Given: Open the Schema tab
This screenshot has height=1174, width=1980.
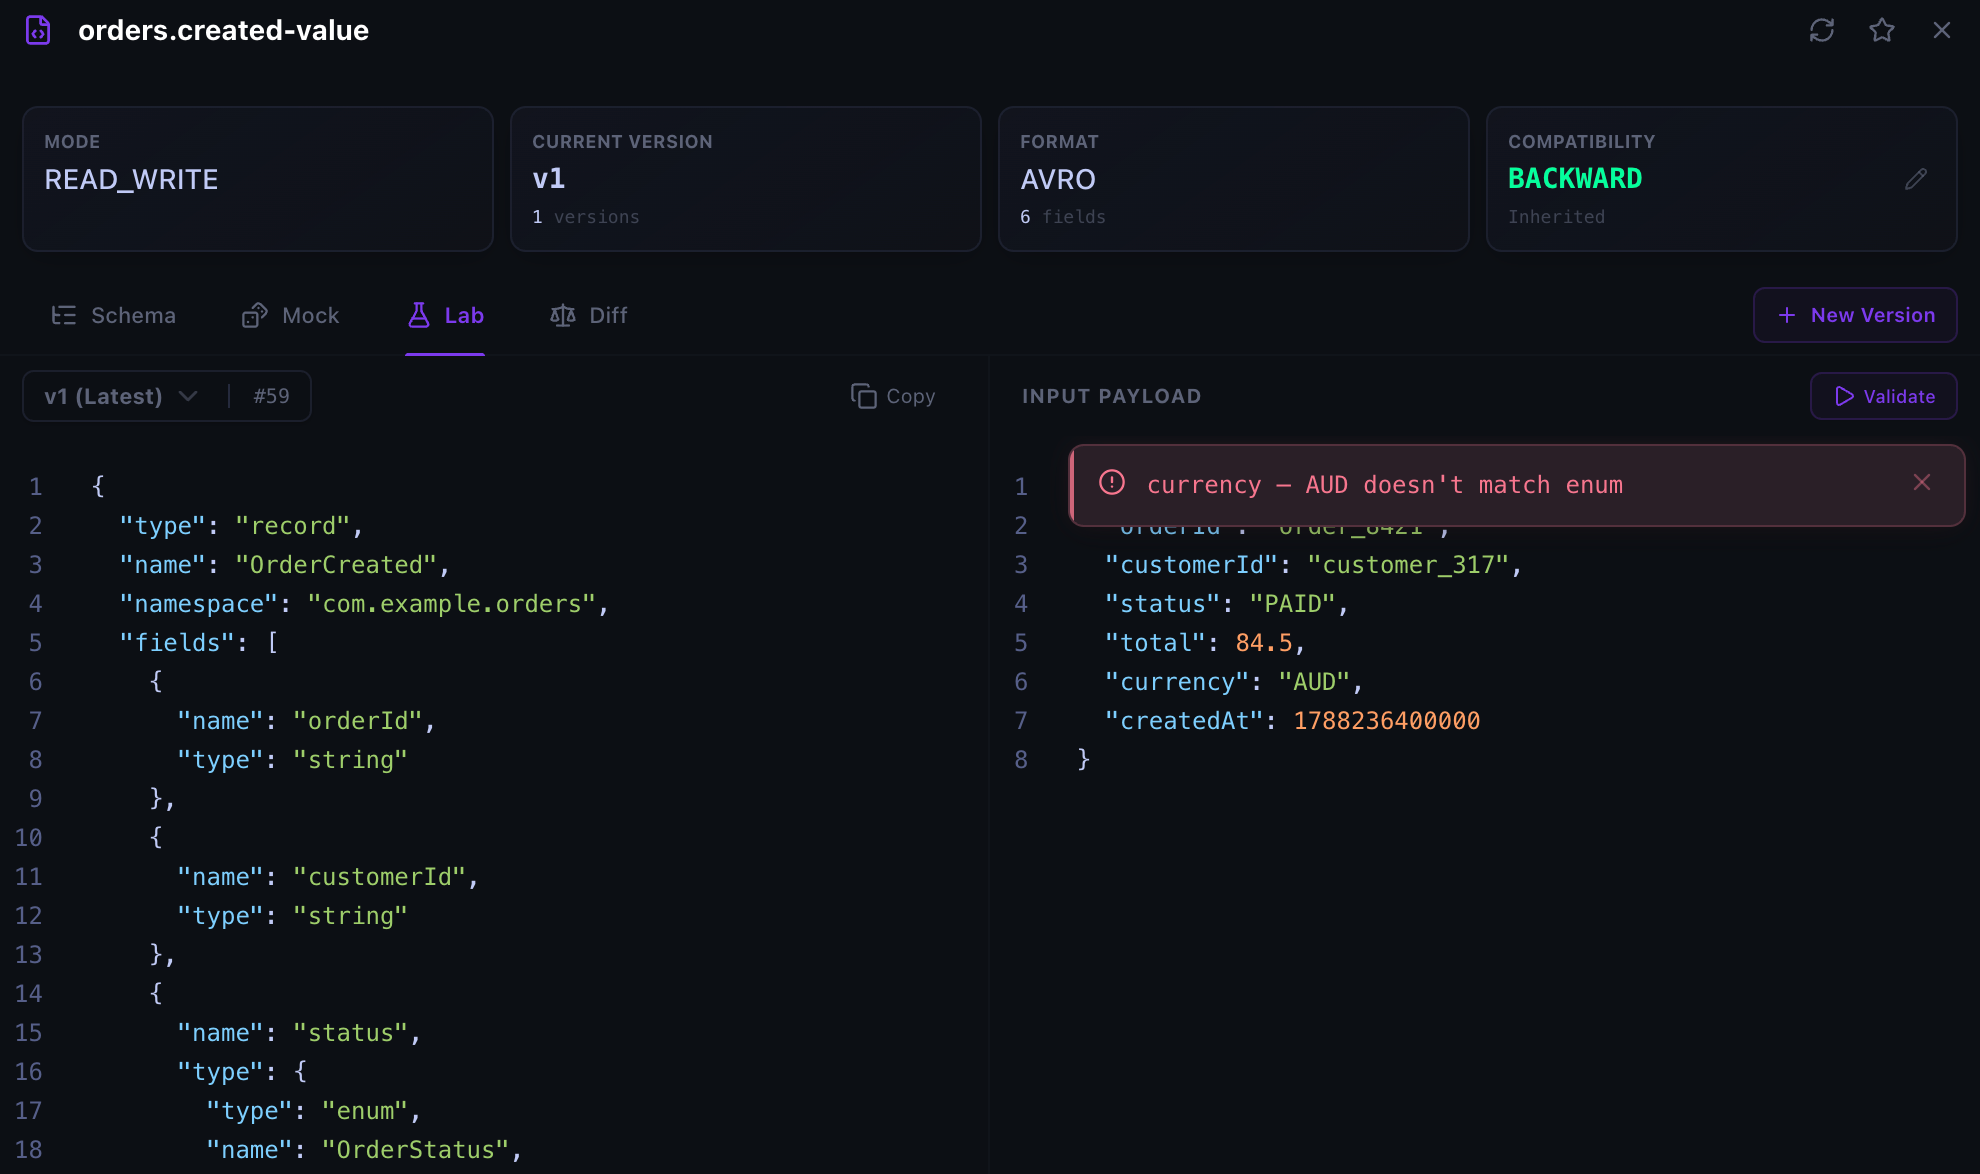Looking at the screenshot, I should pyautogui.click(x=113, y=315).
